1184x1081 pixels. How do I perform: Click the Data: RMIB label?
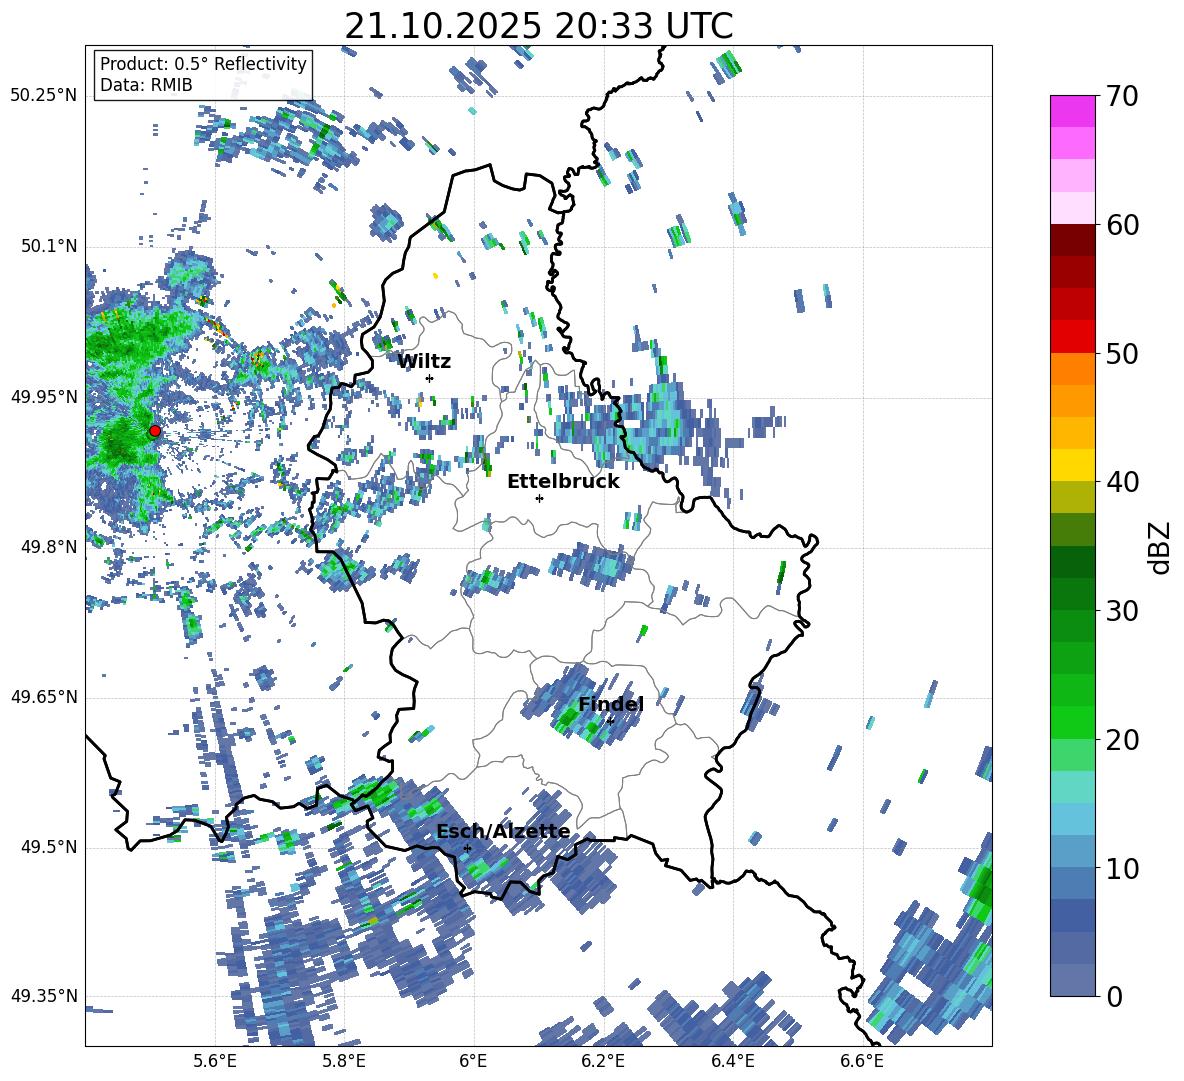(x=146, y=85)
